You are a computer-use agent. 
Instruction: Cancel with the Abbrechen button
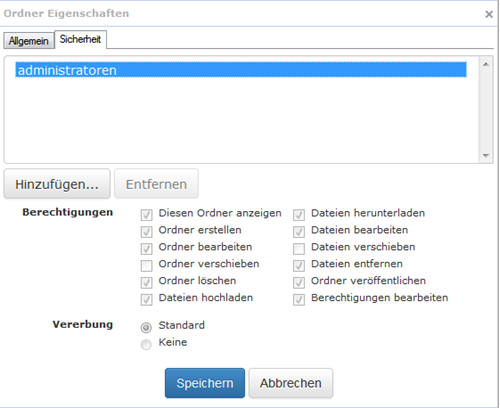point(291,383)
